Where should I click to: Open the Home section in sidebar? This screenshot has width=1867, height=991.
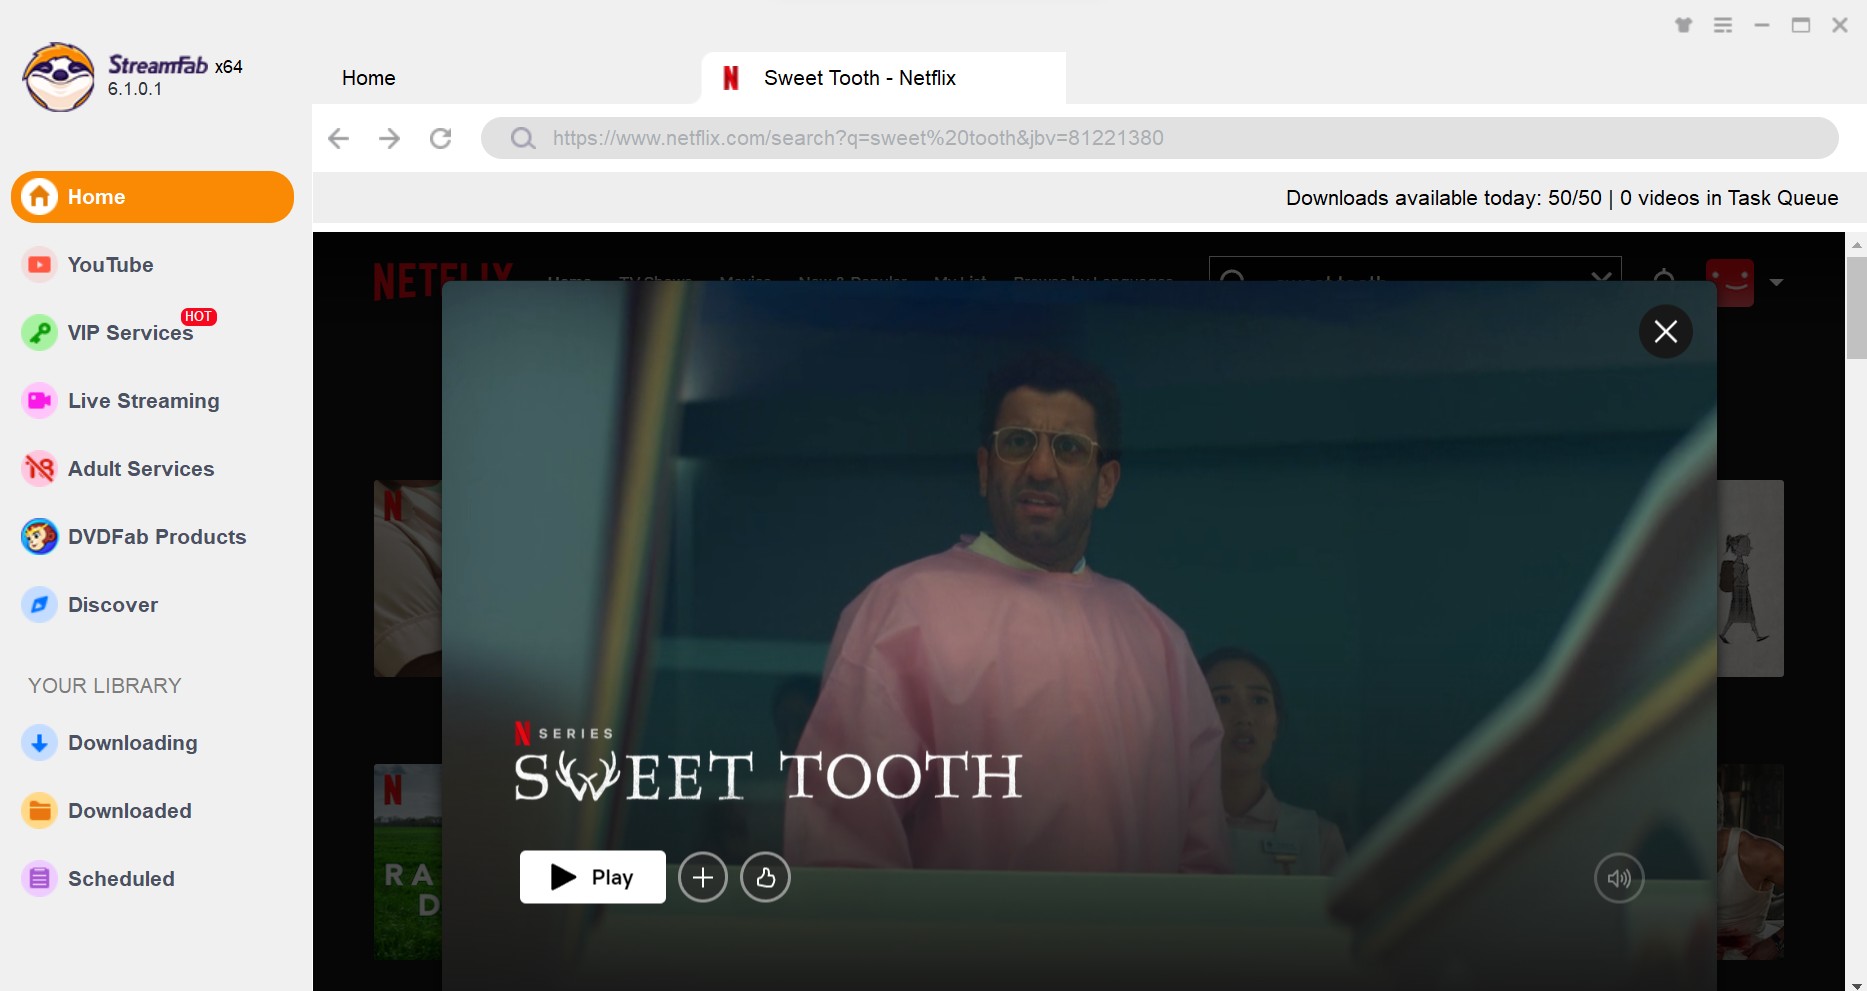coord(152,197)
